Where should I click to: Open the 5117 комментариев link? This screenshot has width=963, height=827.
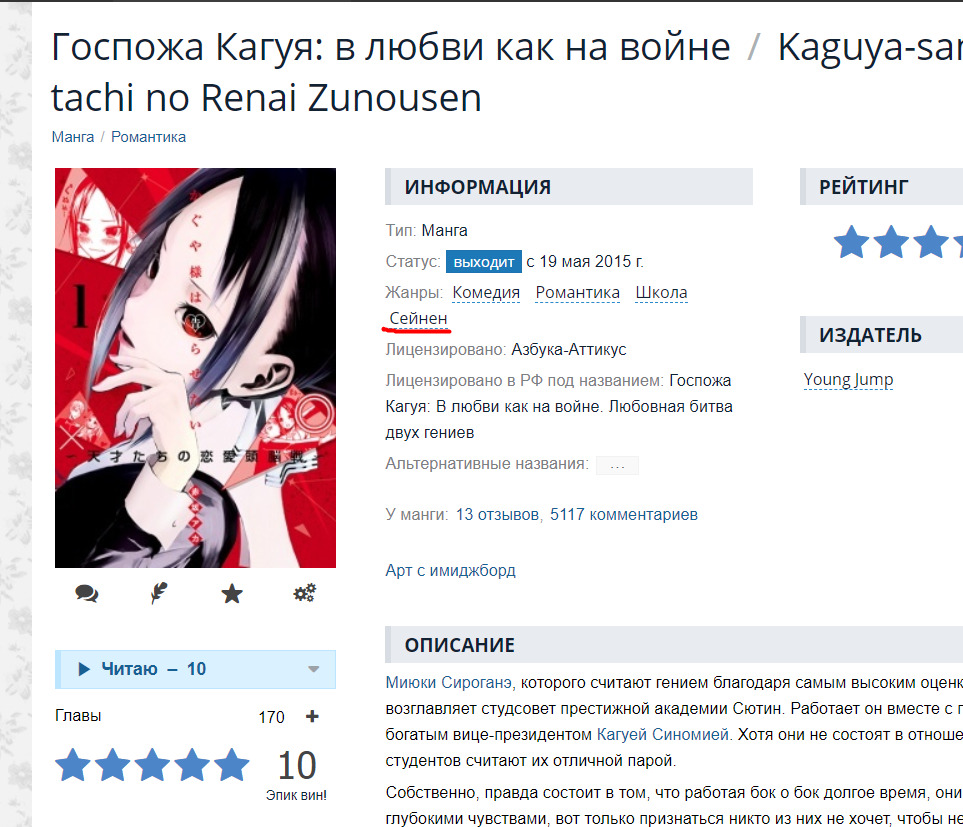point(623,514)
